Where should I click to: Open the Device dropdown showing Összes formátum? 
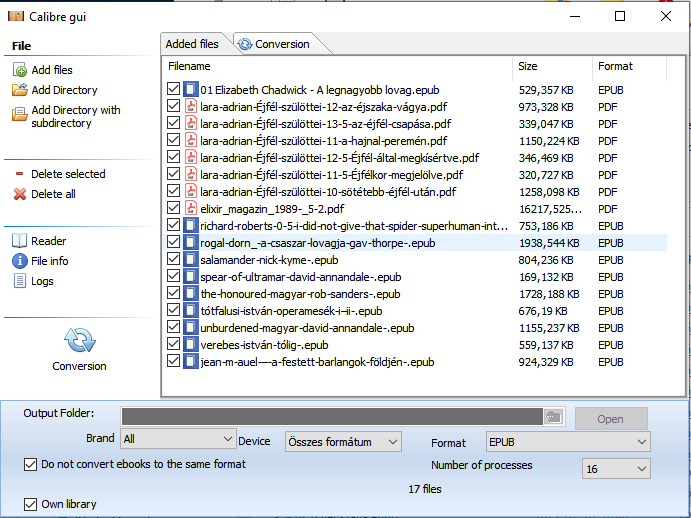pos(343,442)
